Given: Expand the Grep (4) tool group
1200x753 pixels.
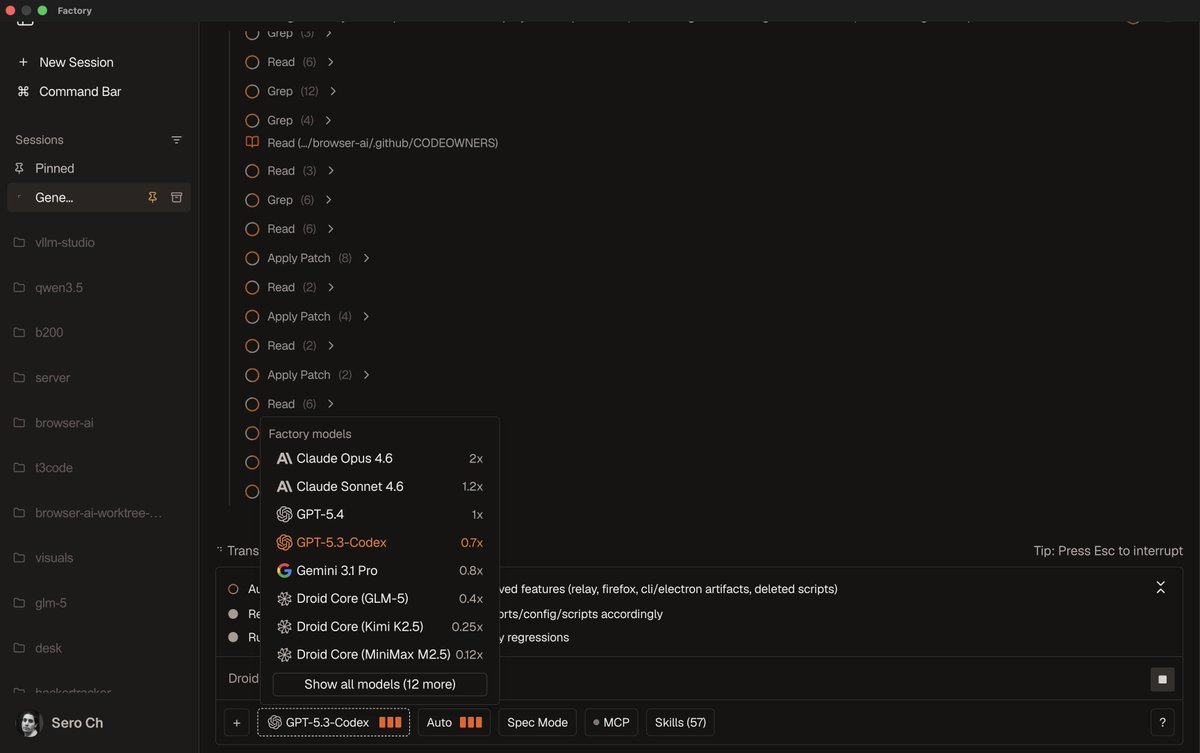Looking at the screenshot, I should coord(290,120).
